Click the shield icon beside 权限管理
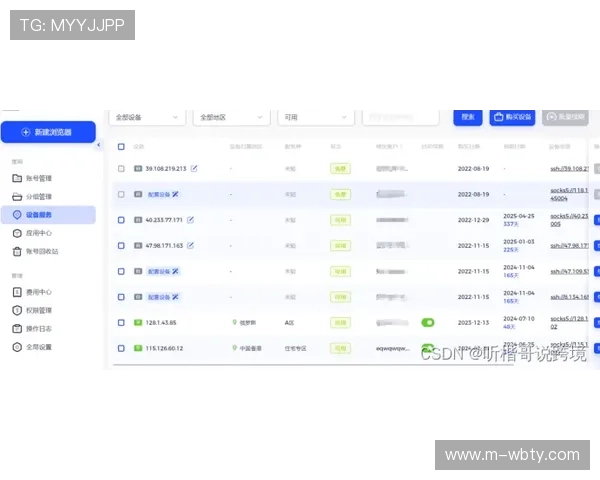The width and height of the screenshot is (600, 480). [17, 310]
